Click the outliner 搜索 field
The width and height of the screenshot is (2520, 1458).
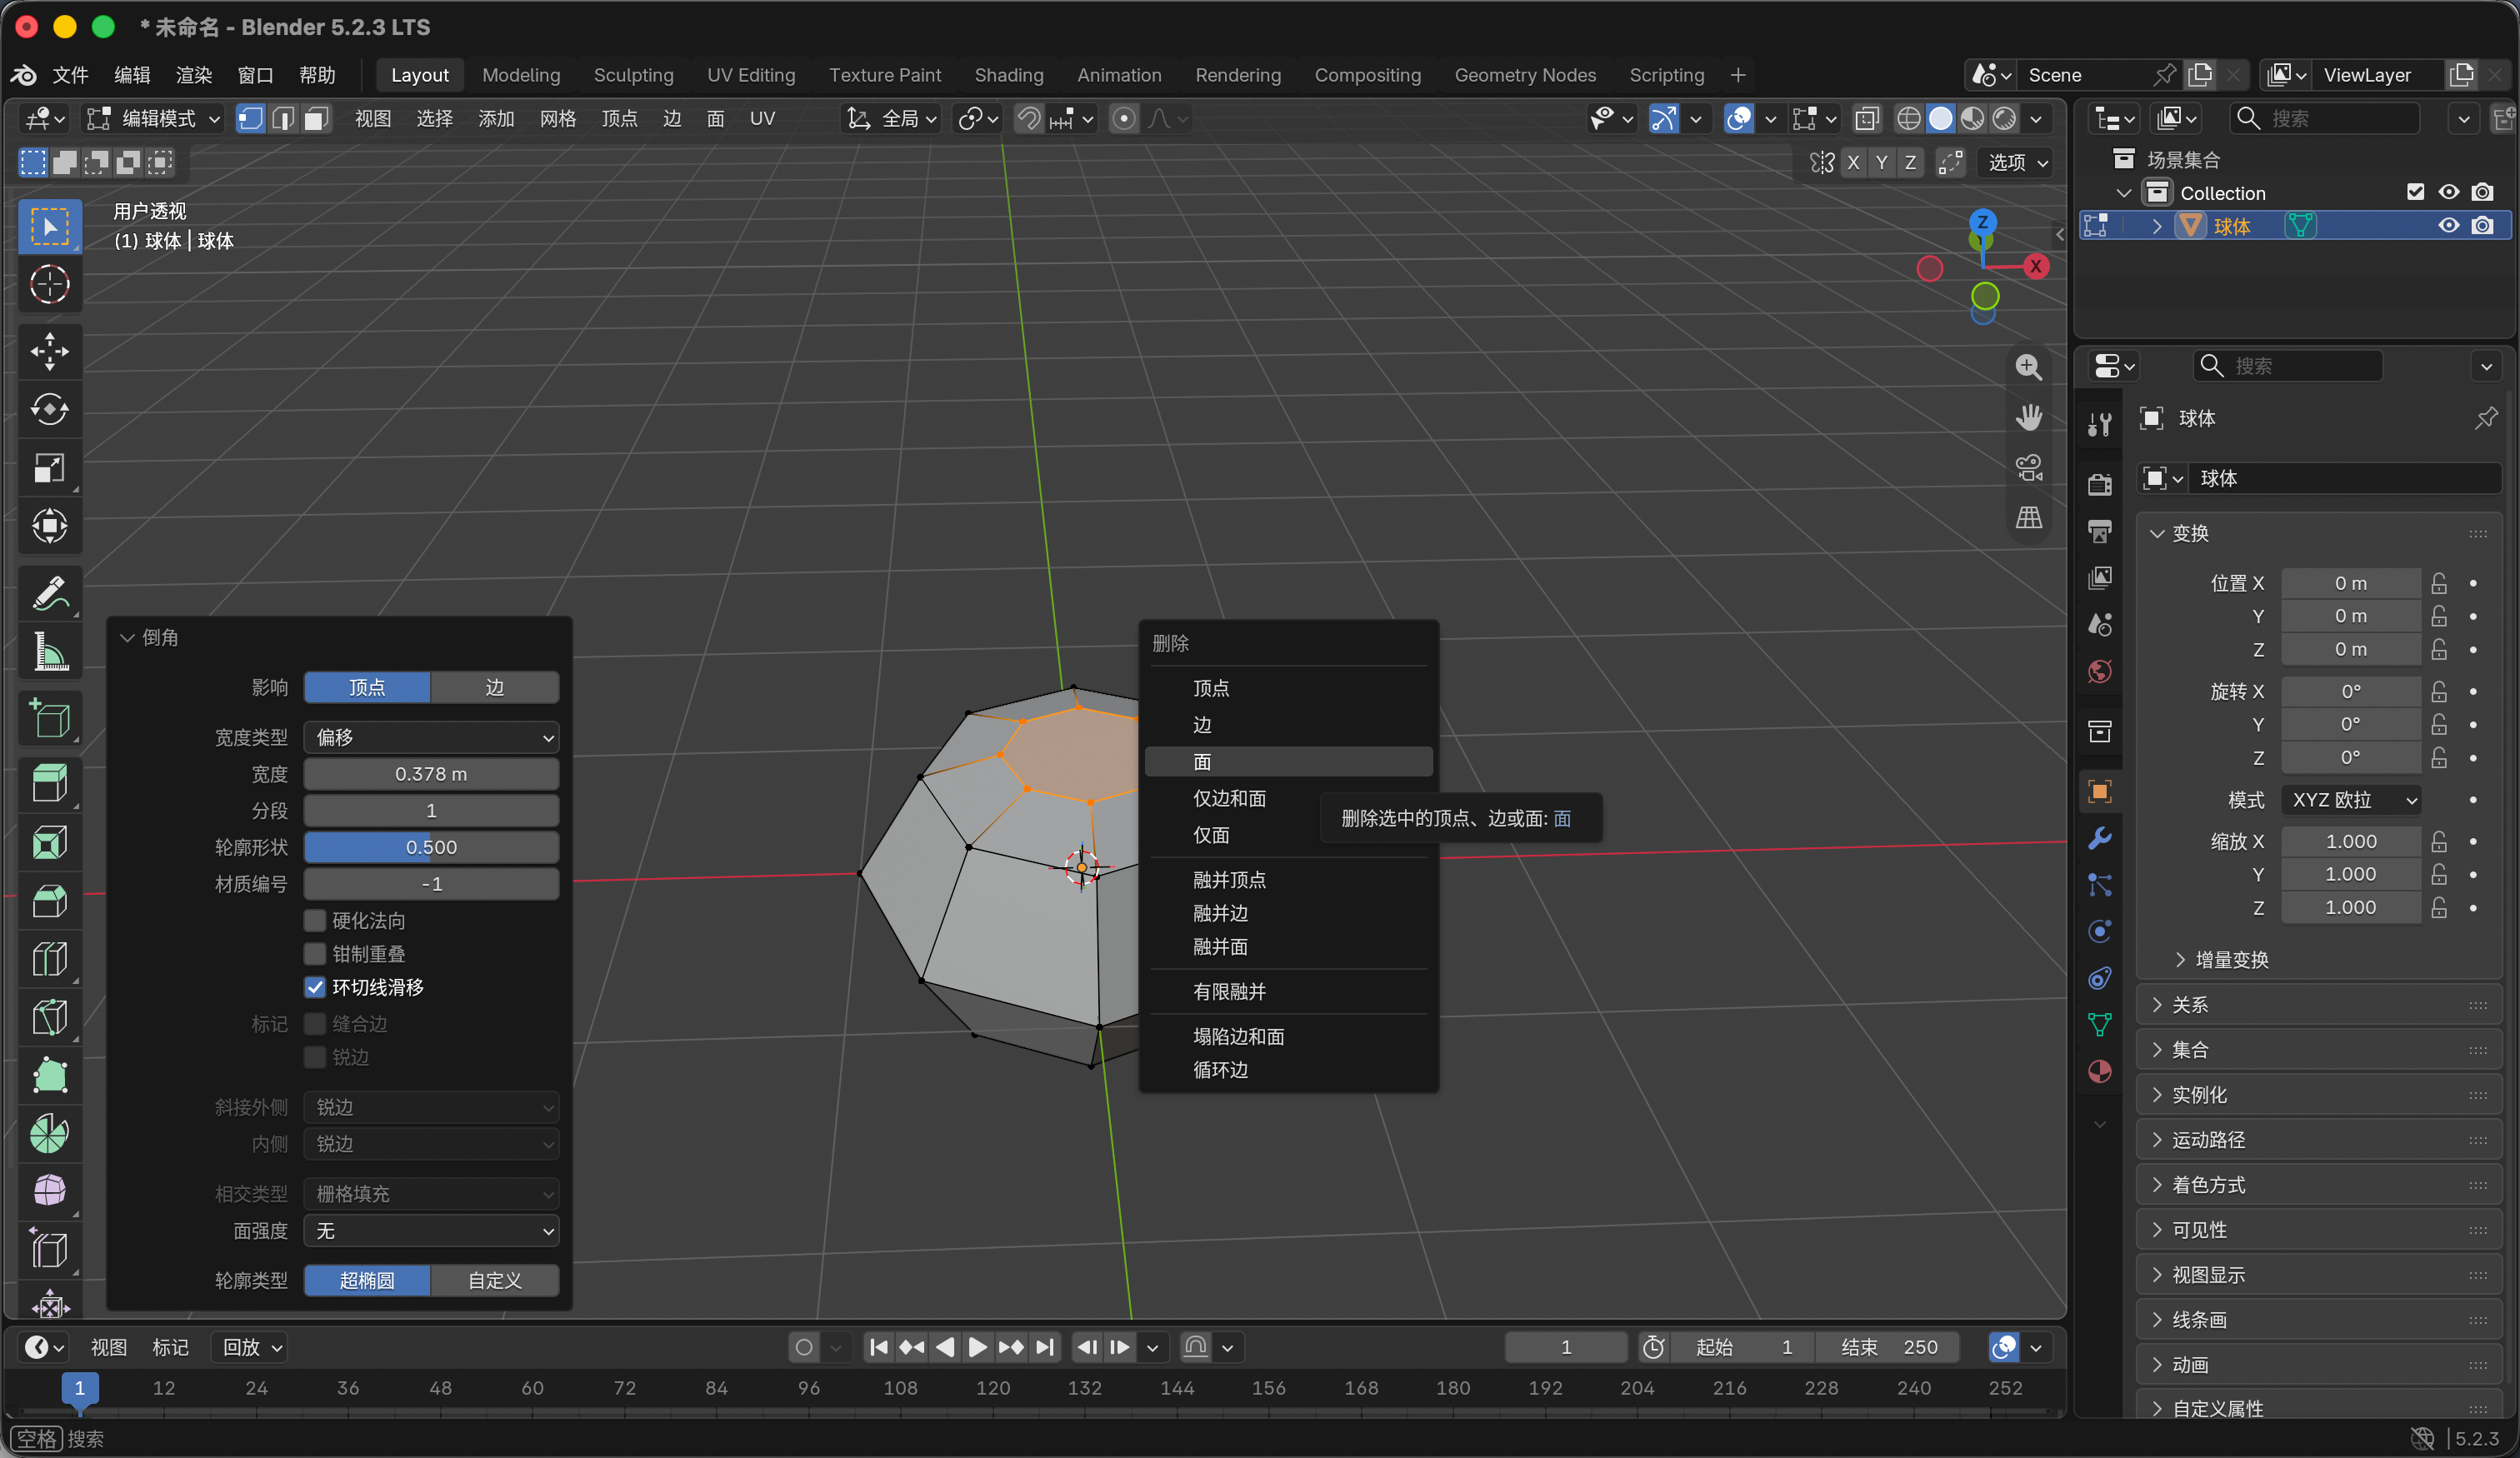tap(2327, 119)
